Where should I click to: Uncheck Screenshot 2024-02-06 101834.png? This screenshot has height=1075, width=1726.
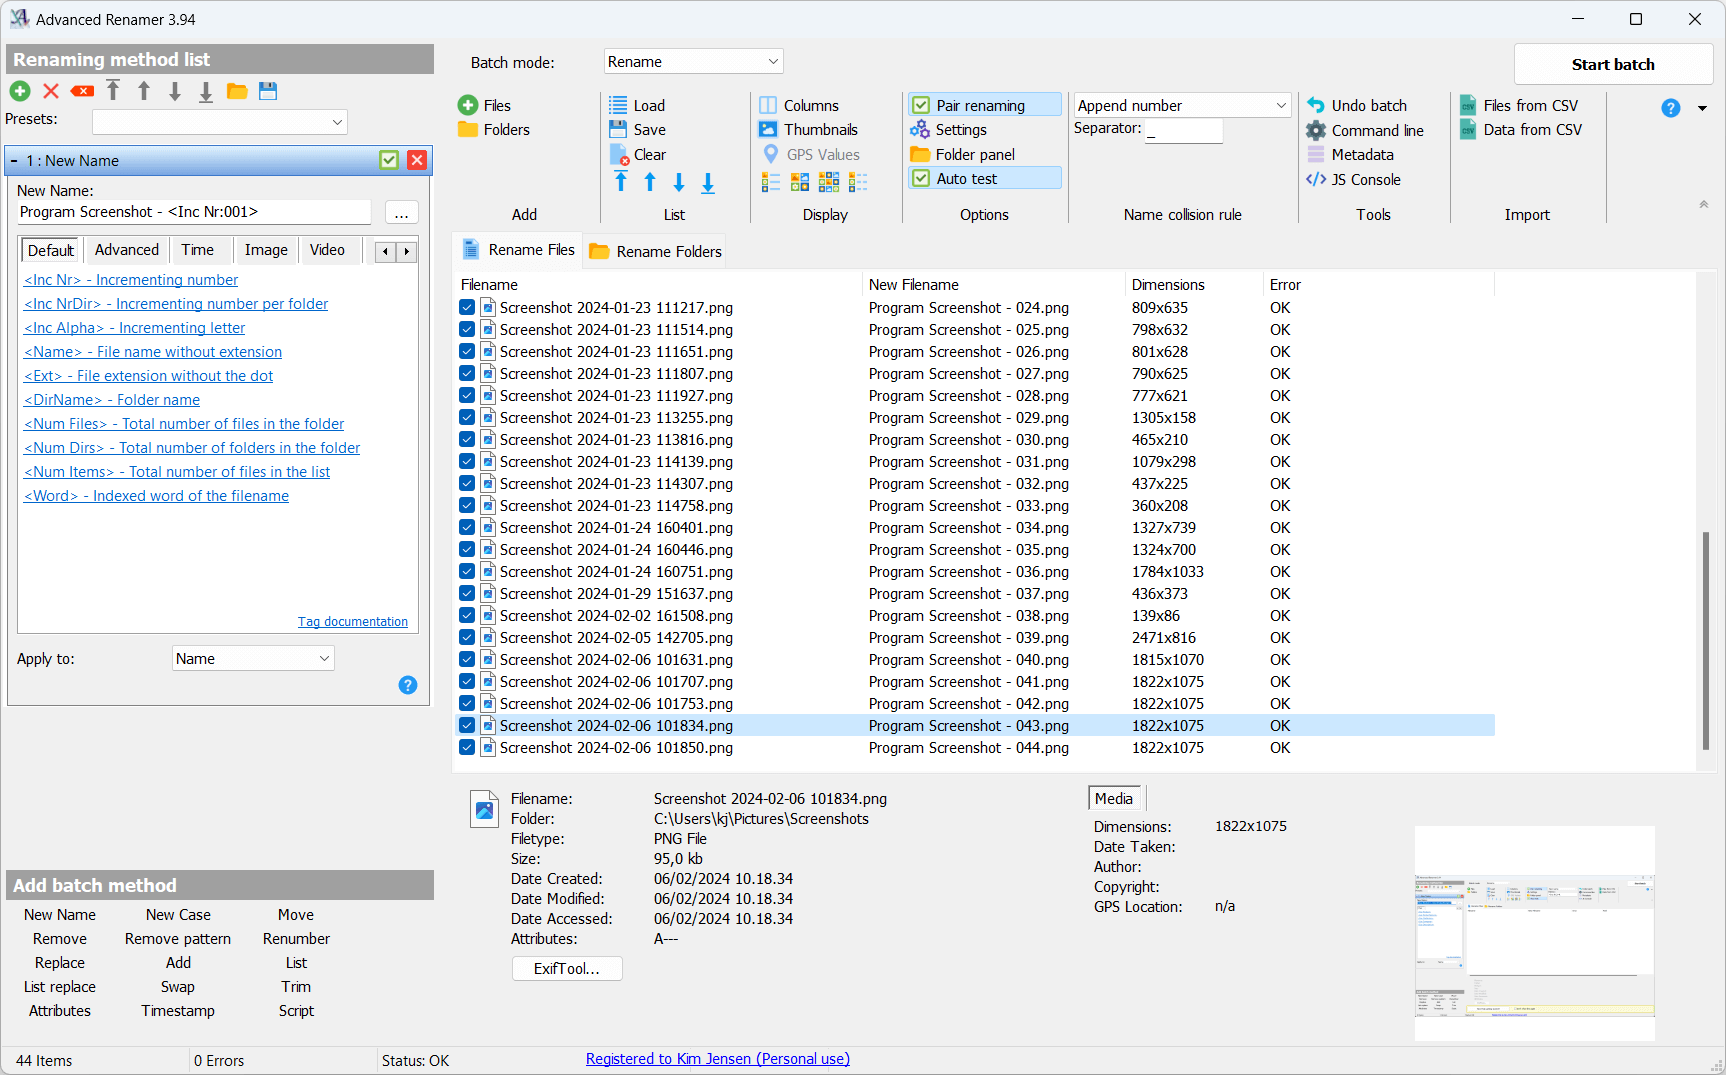467,725
